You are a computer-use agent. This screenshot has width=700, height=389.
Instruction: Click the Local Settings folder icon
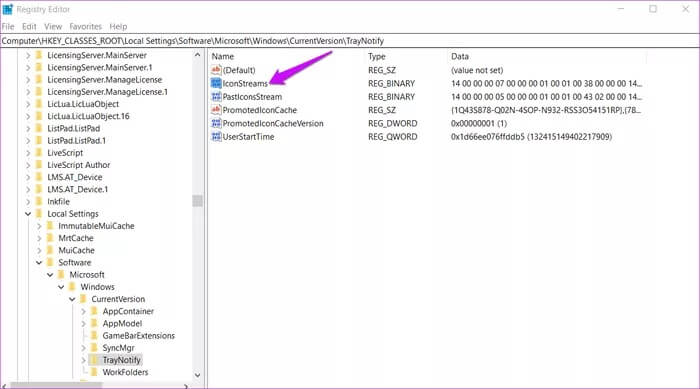tap(39, 213)
